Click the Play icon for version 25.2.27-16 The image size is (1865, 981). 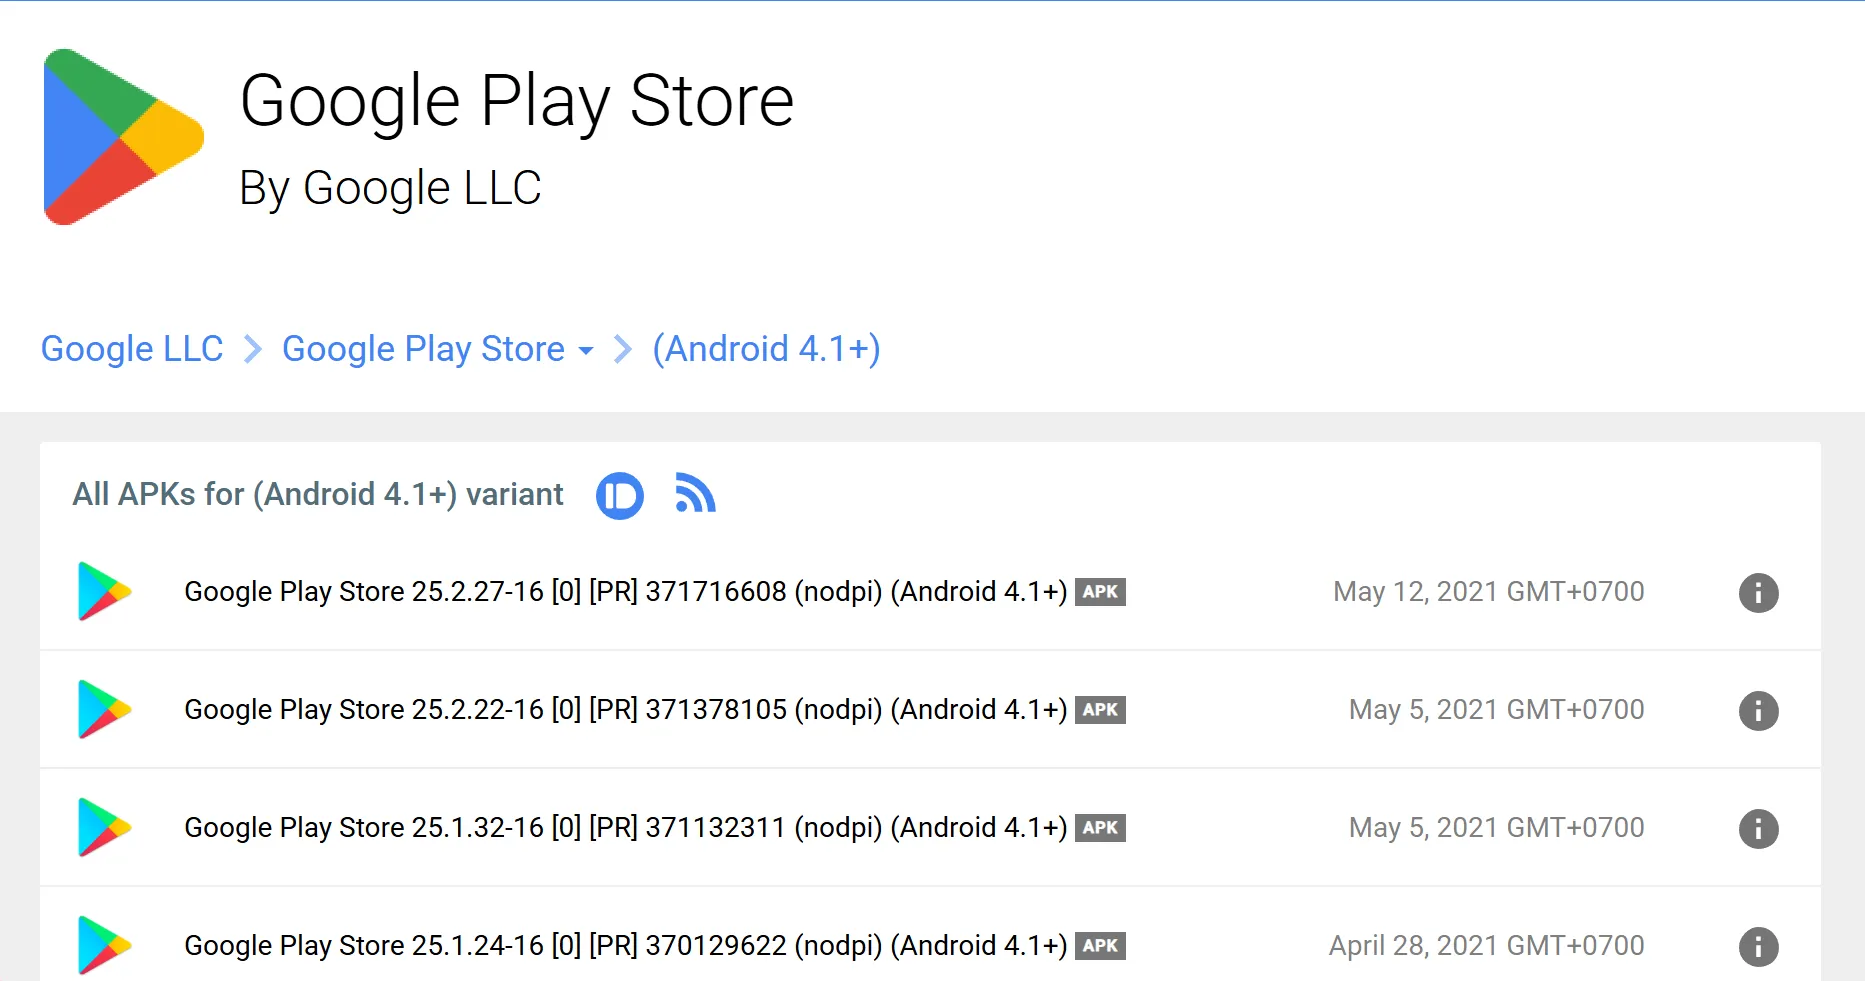[105, 592]
